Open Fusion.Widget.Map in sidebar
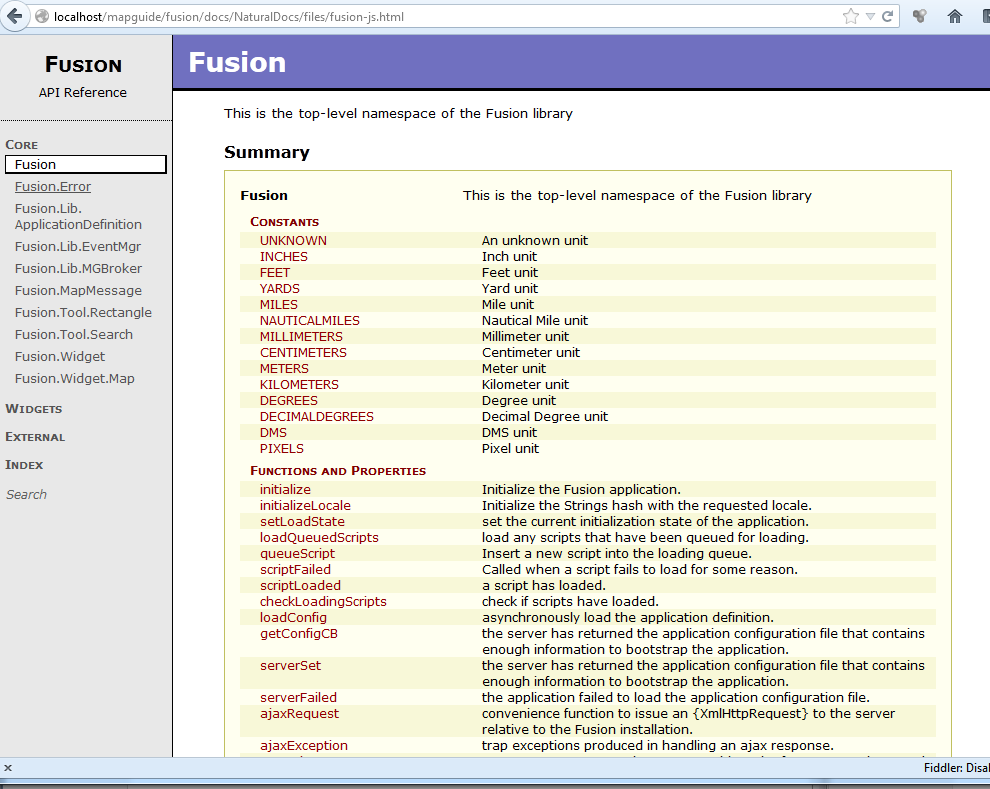Image resolution: width=990 pixels, height=789 pixels. (x=75, y=379)
